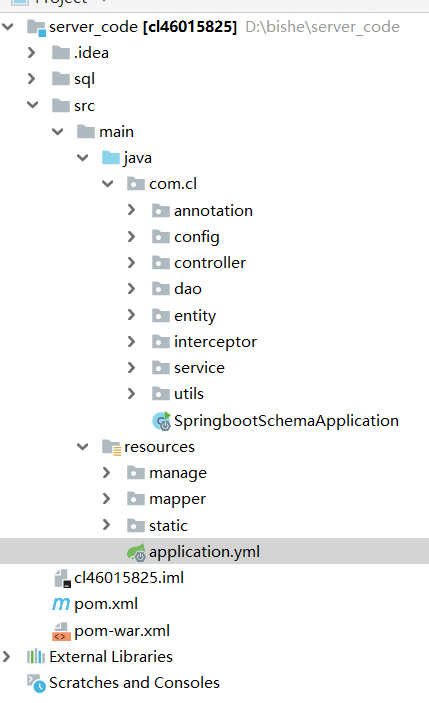This screenshot has height=703, width=429.
Task: Click the External Libraries icon
Action: tap(36, 657)
